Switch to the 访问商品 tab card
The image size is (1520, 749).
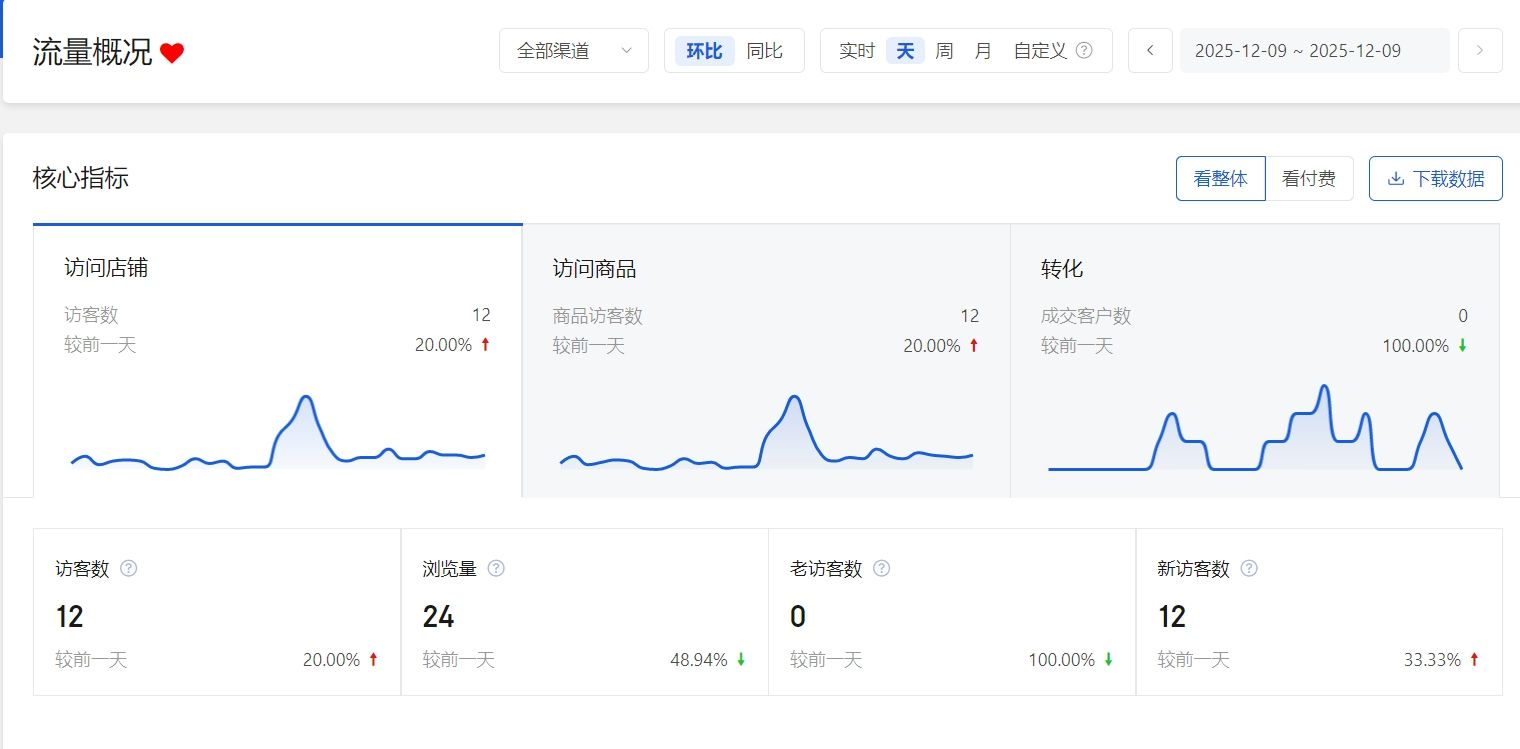click(766, 360)
